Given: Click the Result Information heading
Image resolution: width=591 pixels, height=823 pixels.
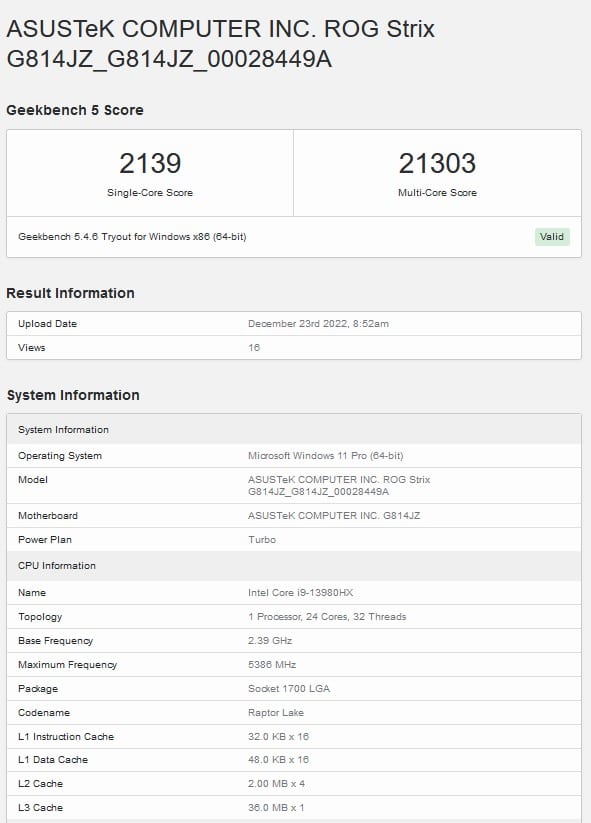Looking at the screenshot, I should point(70,293).
